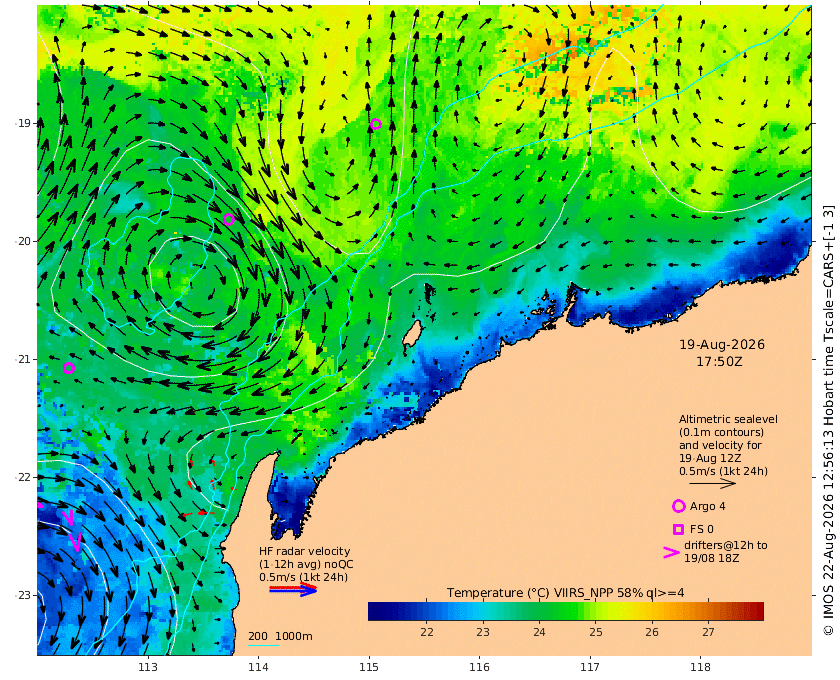Viewport: 840px width, 680px height.
Task: Click the magenta drifter chevron in the legend
Action: click(x=671, y=553)
